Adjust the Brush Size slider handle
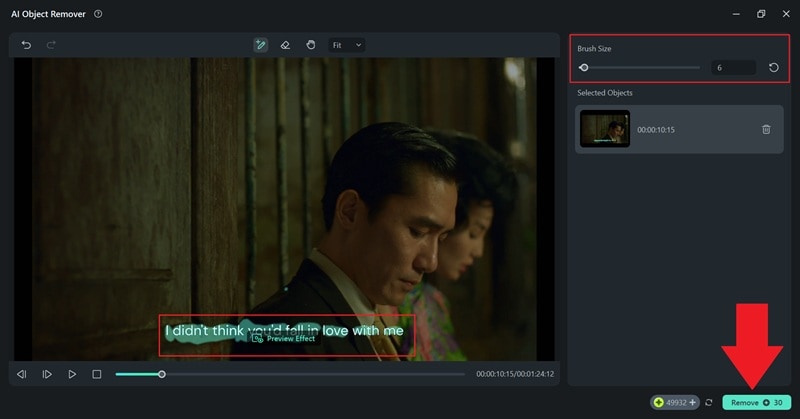Image resolution: width=800 pixels, height=419 pixels. coord(584,67)
